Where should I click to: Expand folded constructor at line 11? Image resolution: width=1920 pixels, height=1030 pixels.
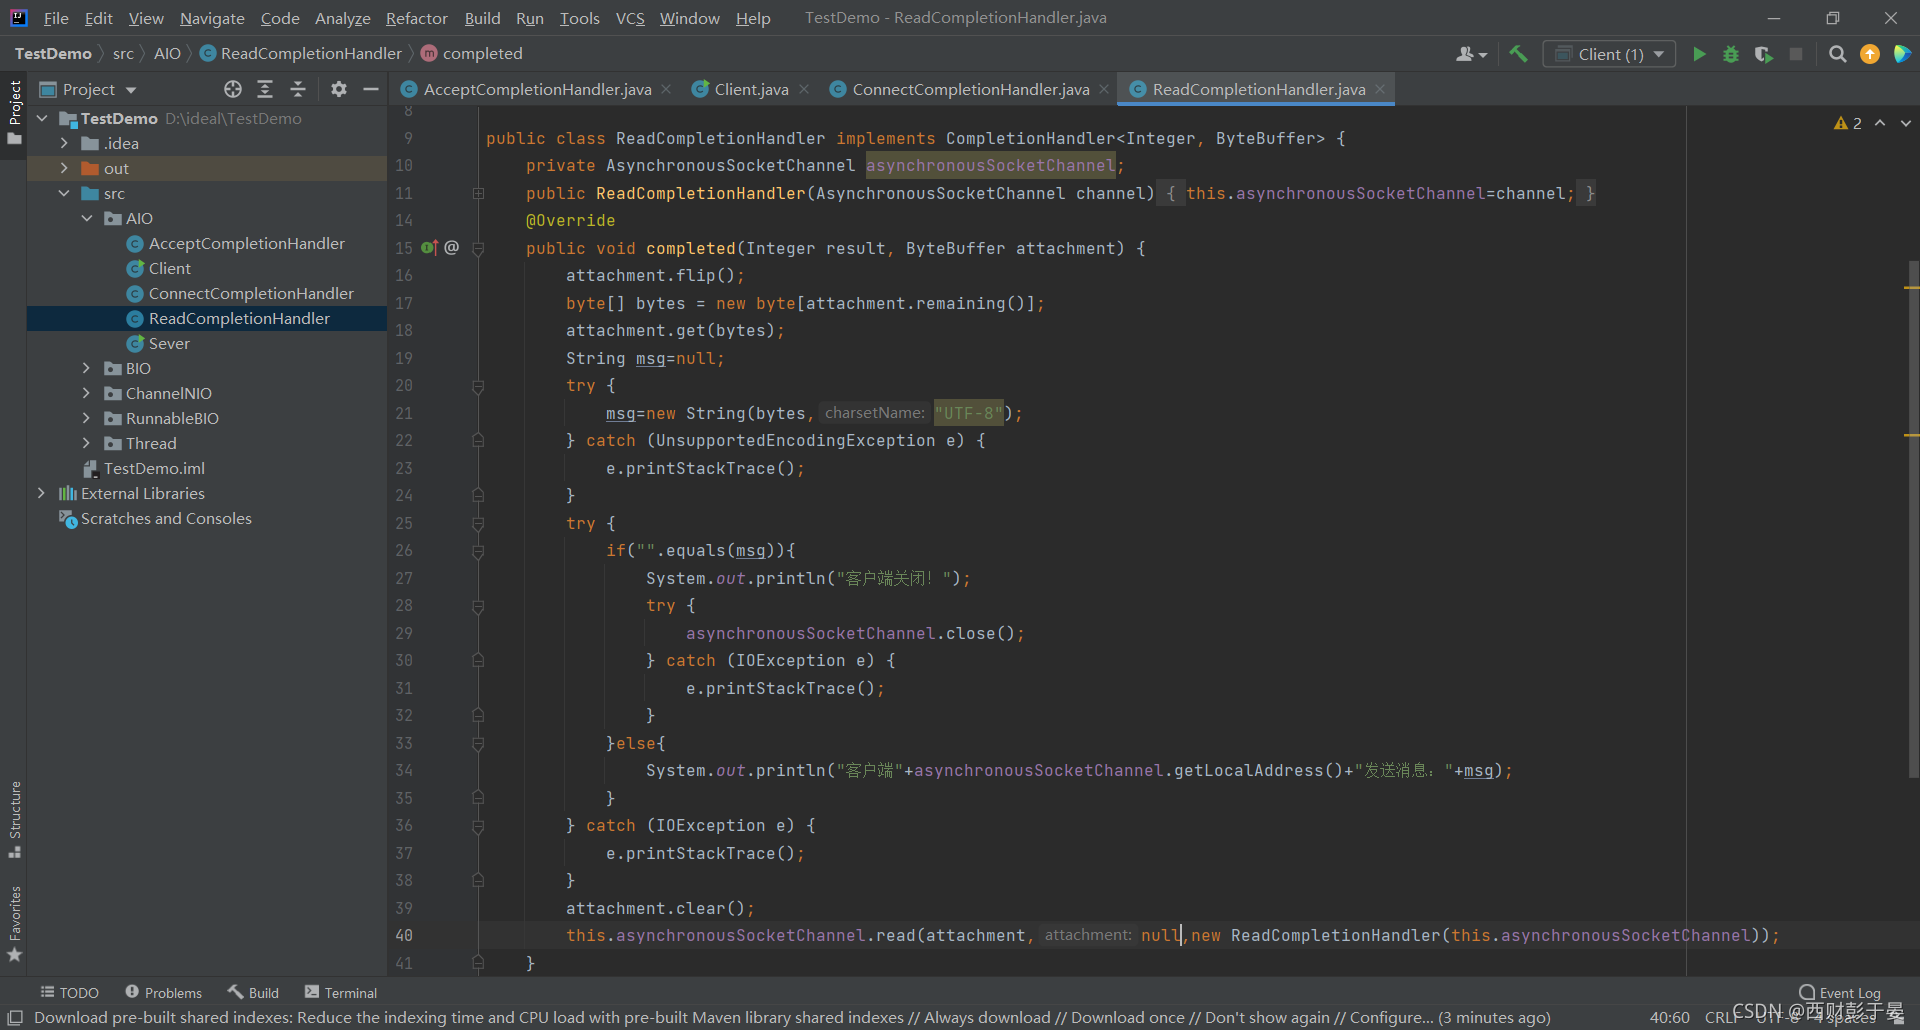[x=478, y=193]
